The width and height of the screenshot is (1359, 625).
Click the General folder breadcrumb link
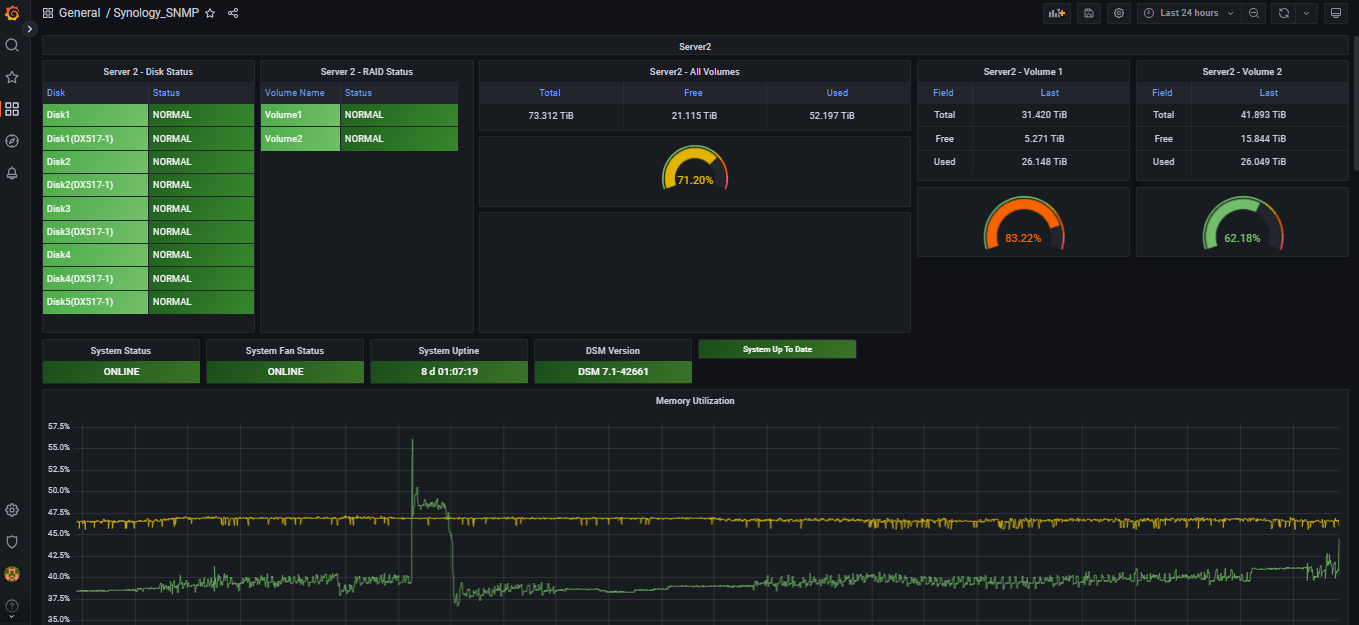(79, 13)
